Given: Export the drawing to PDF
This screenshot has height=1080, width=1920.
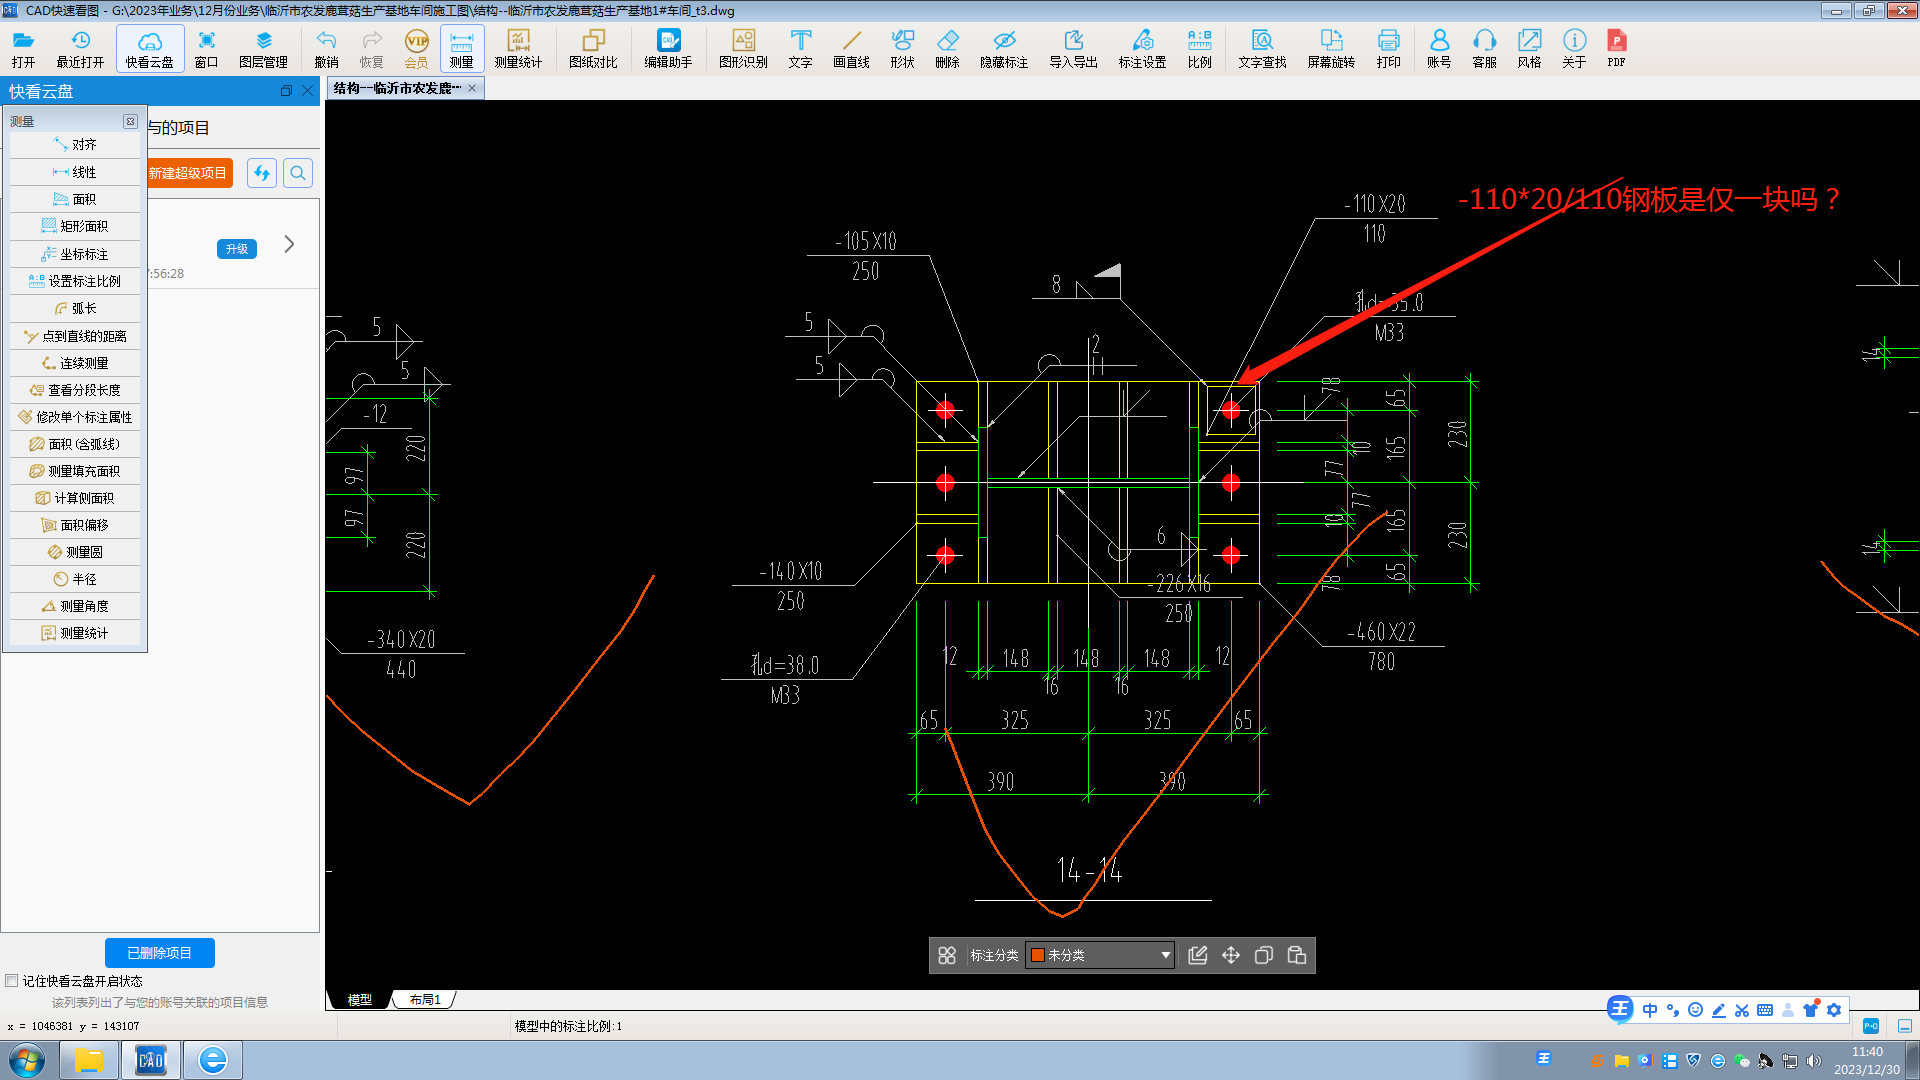Looking at the screenshot, I should pyautogui.click(x=1616, y=48).
